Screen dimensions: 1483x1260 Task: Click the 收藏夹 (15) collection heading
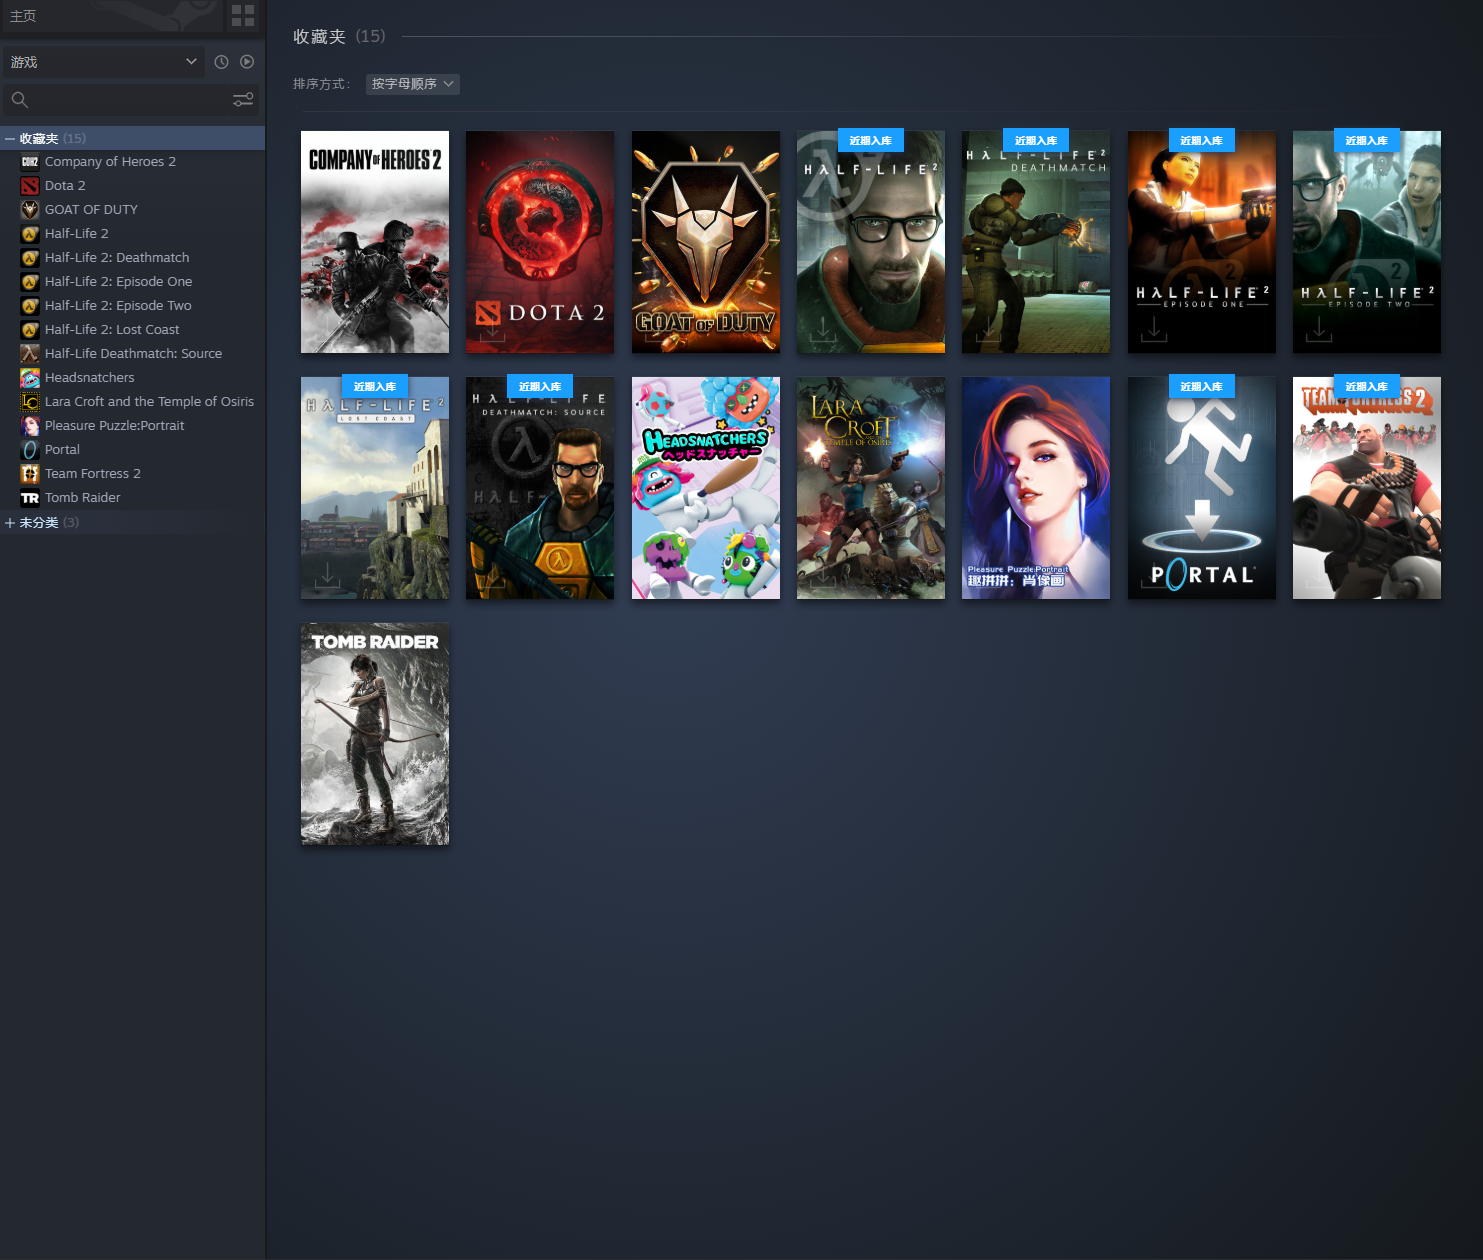coord(339,37)
